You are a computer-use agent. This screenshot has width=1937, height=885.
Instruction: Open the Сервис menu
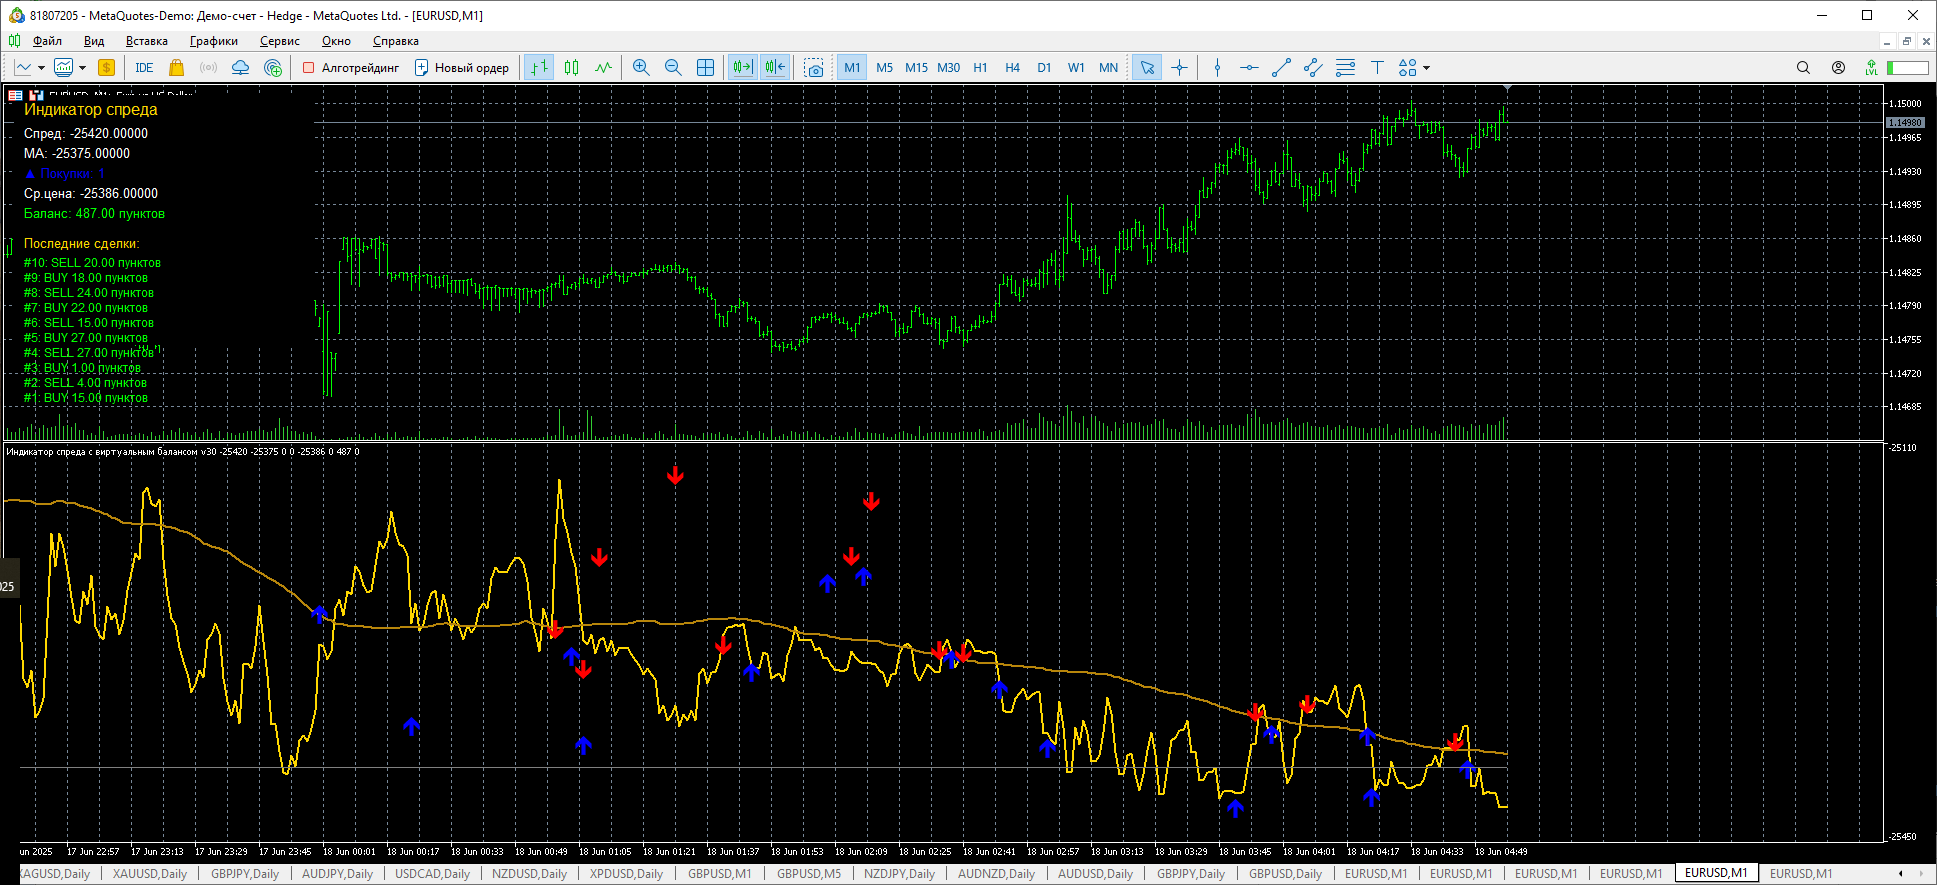tap(280, 41)
